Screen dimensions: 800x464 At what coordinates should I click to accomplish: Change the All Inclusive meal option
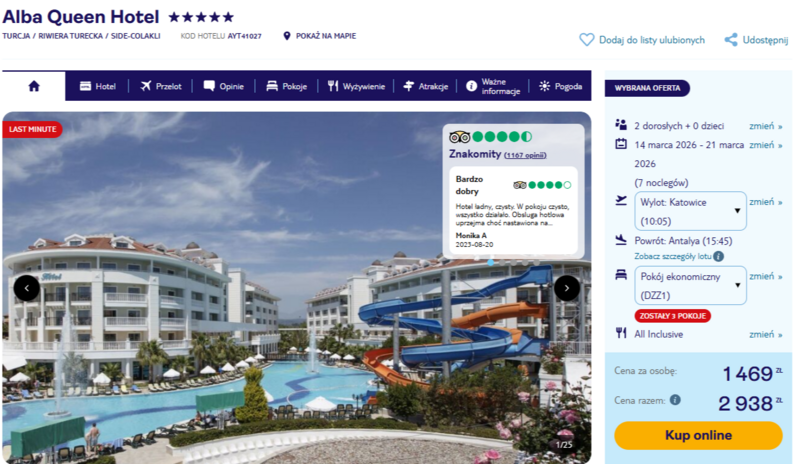pos(765,334)
